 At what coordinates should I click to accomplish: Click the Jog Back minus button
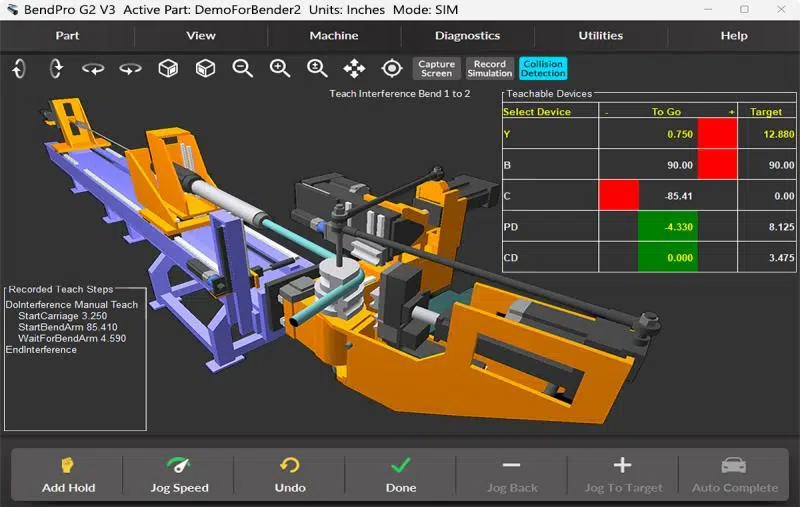point(512,475)
